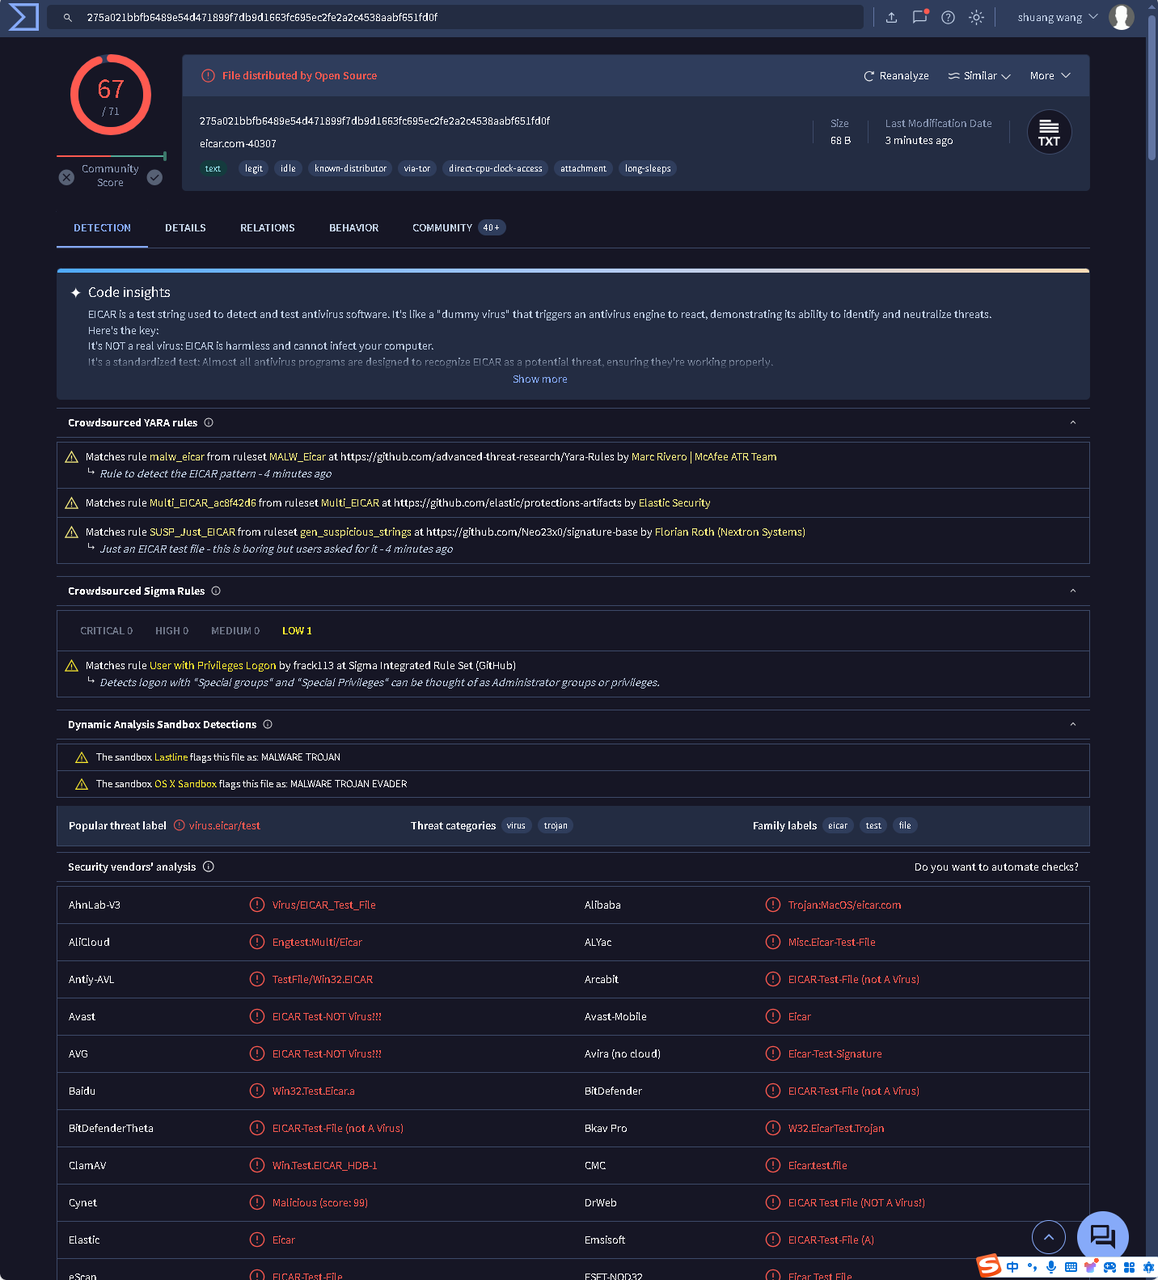Screen dimensions: 1158x1280
Task: Open the help question mark icon
Action: (948, 17)
